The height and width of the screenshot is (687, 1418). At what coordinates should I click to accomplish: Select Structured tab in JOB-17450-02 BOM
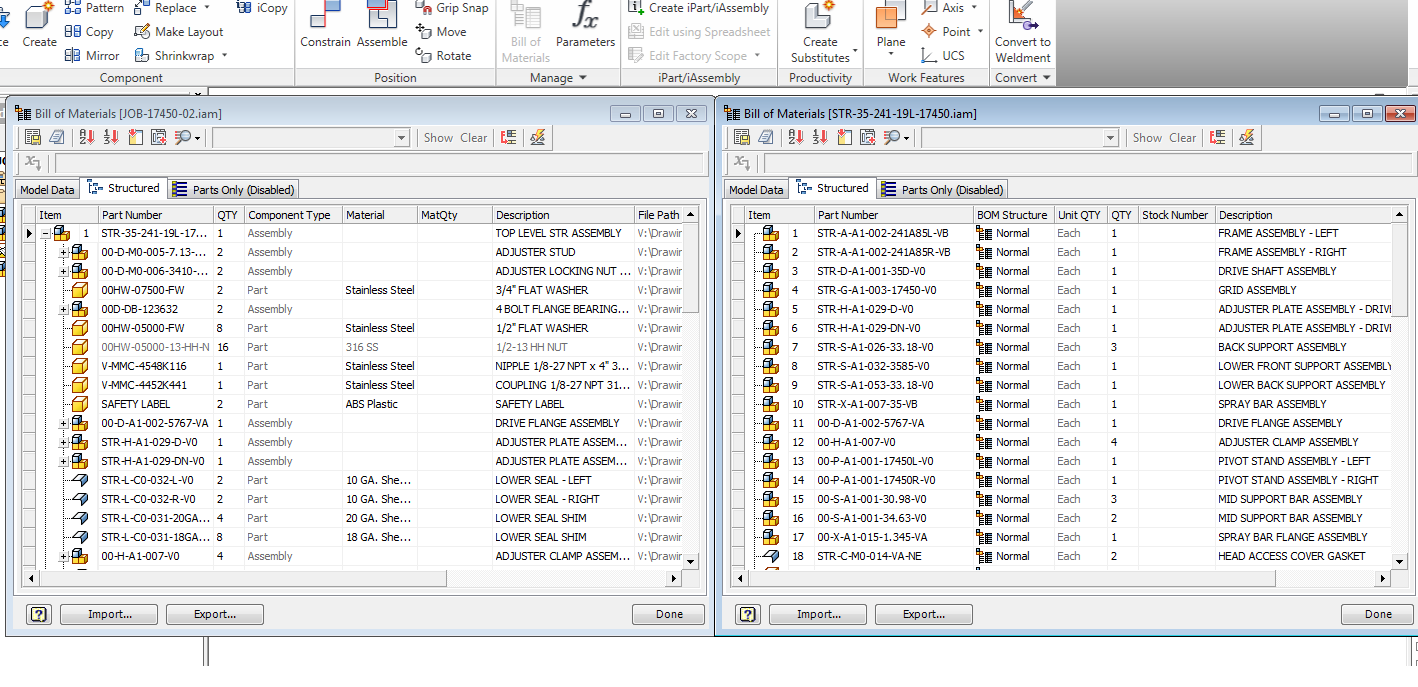tap(123, 188)
